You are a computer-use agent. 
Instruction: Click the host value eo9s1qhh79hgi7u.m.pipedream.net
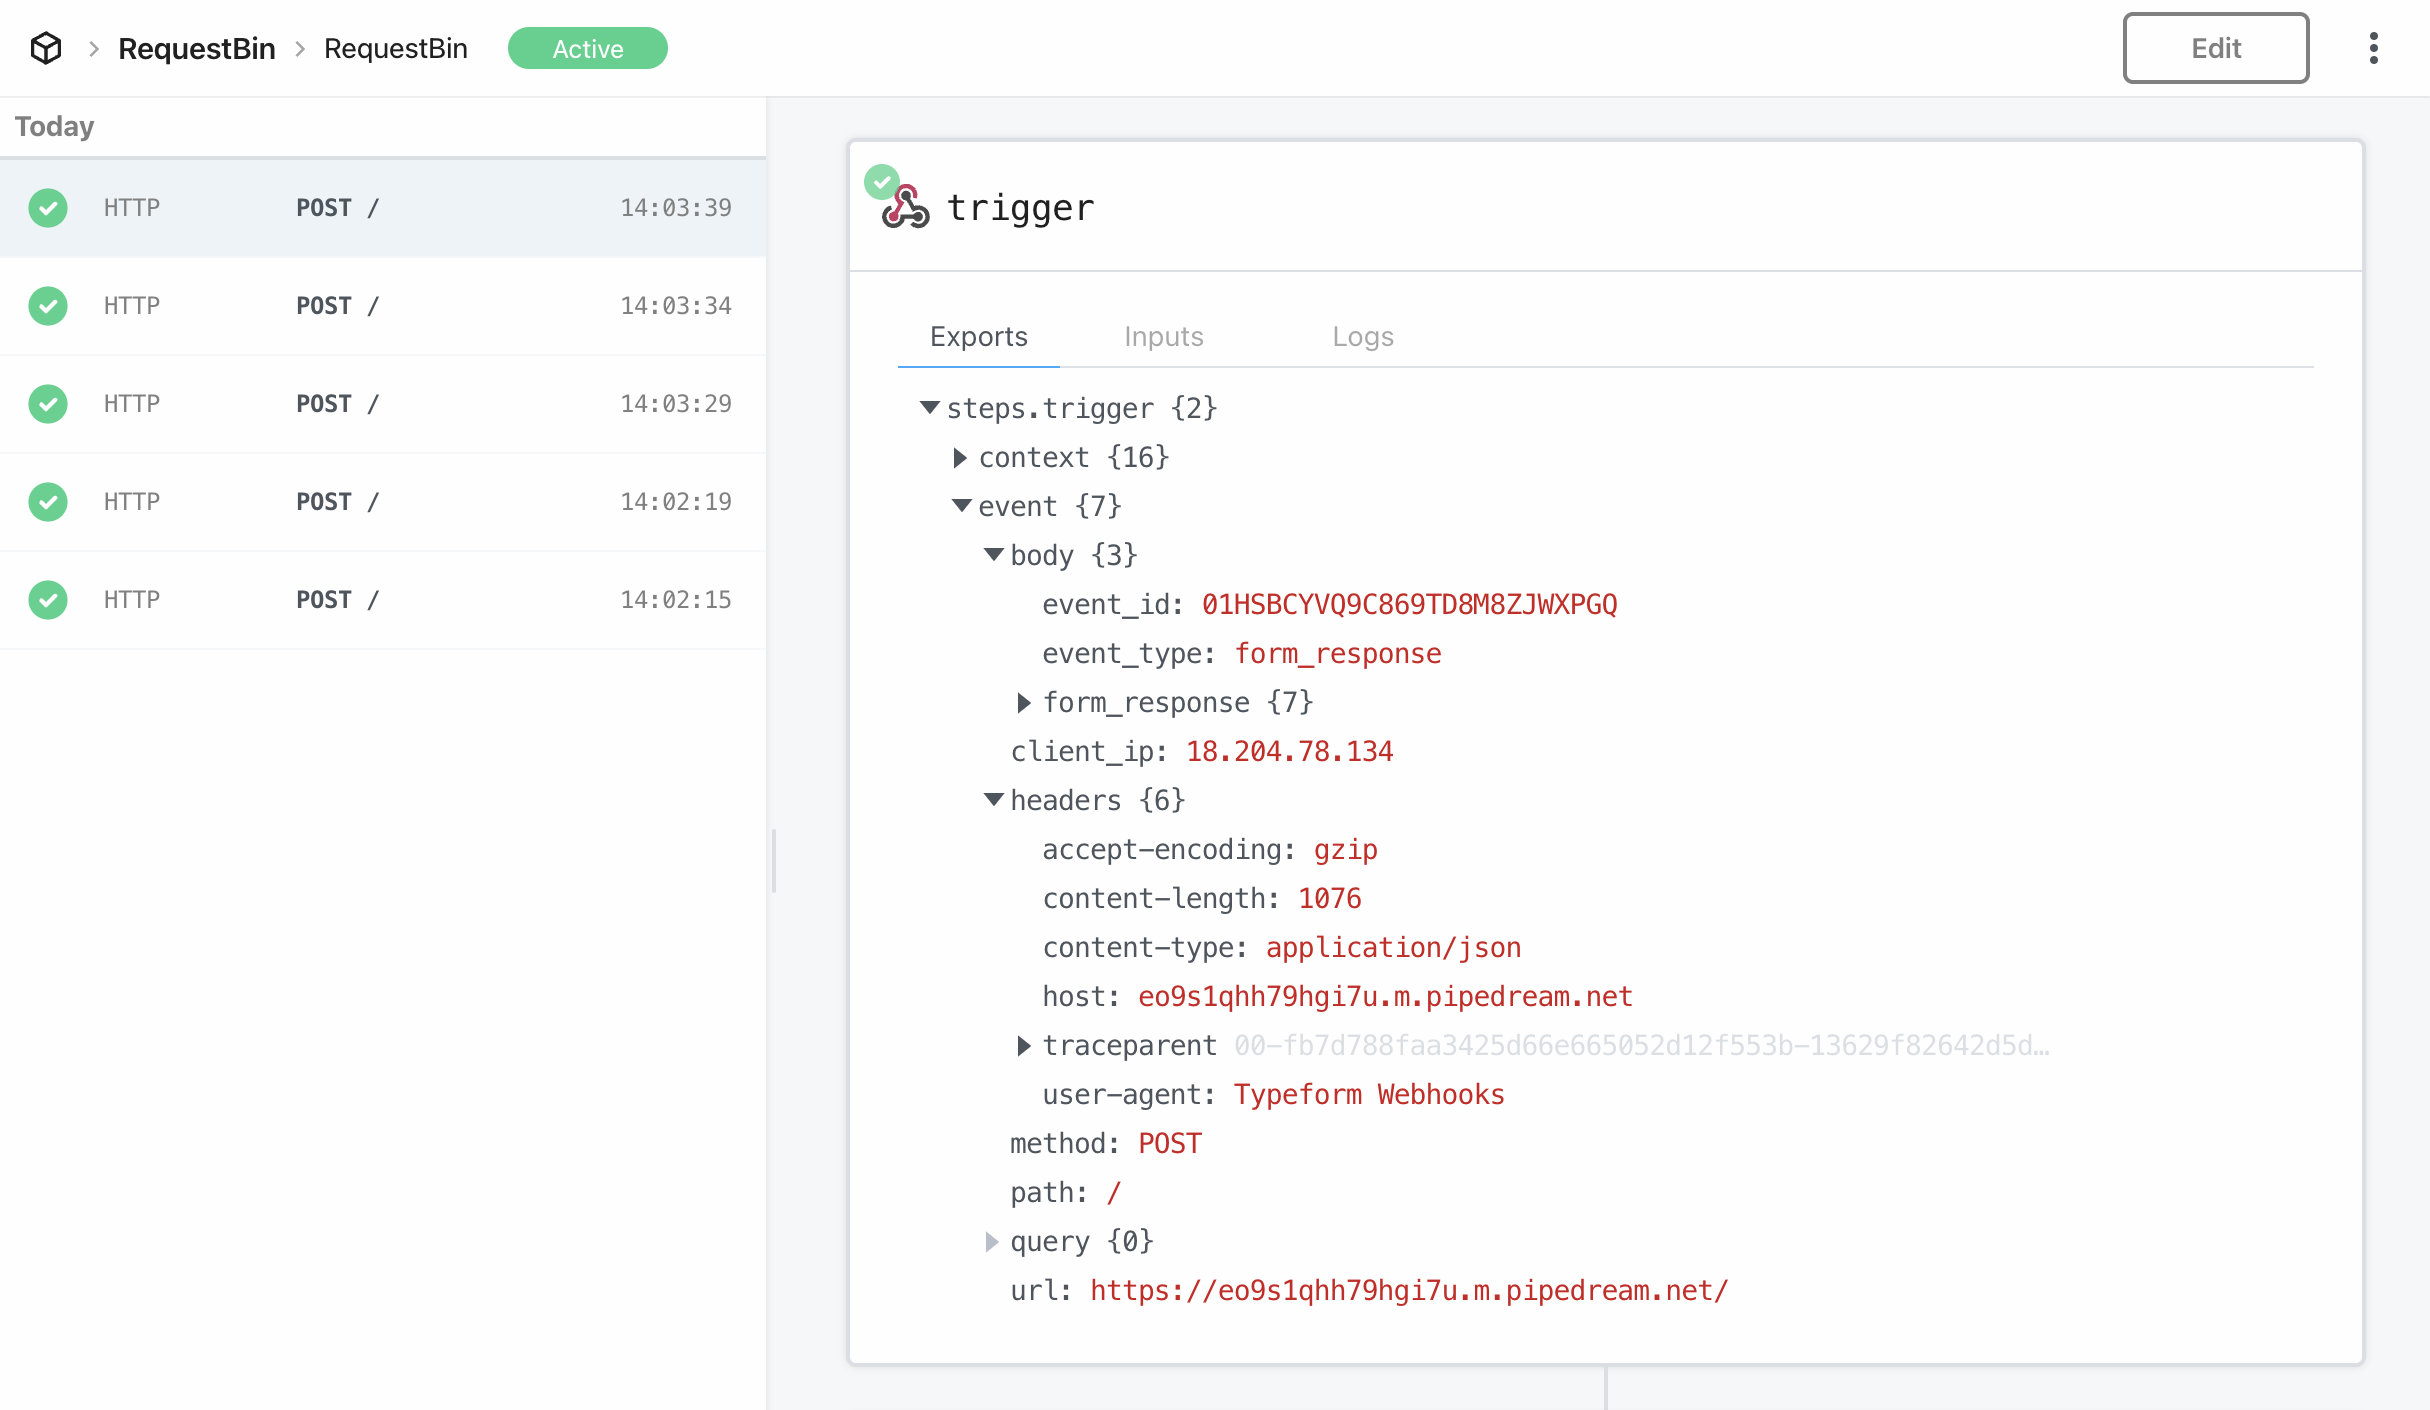click(1386, 997)
